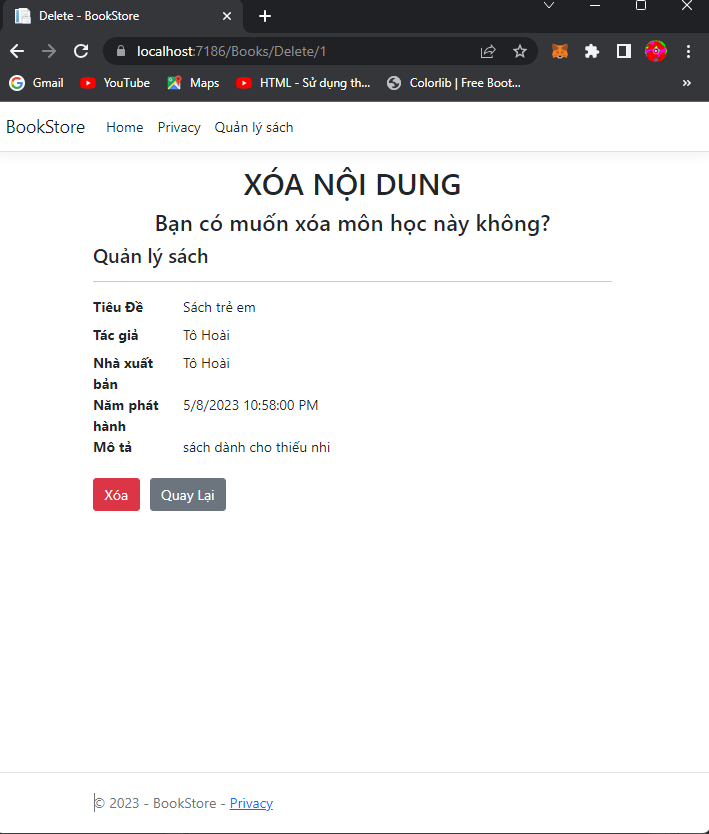Click the share page icon
The height and width of the screenshot is (834, 709).
[x=488, y=51]
